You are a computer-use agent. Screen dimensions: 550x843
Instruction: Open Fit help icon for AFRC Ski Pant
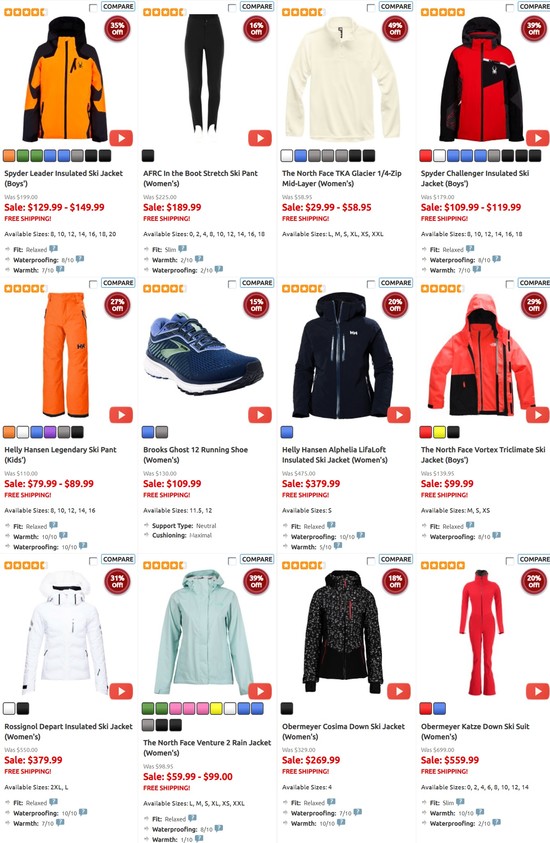(x=182, y=249)
